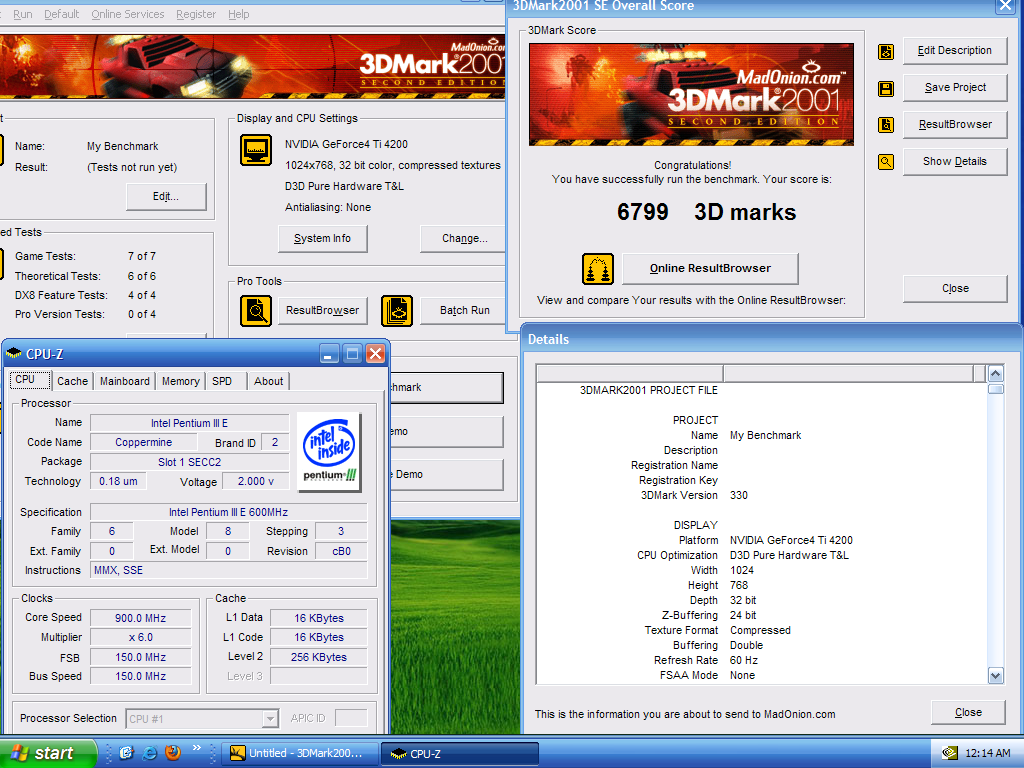Viewport: 1024px width, 768px height.
Task: Click the Batch Run button
Action: [464, 311]
